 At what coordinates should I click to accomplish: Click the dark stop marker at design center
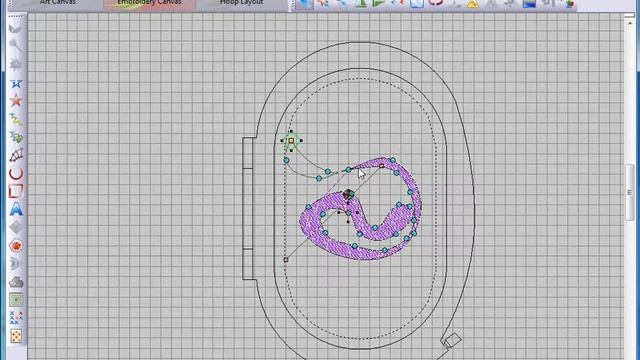[x=348, y=195]
